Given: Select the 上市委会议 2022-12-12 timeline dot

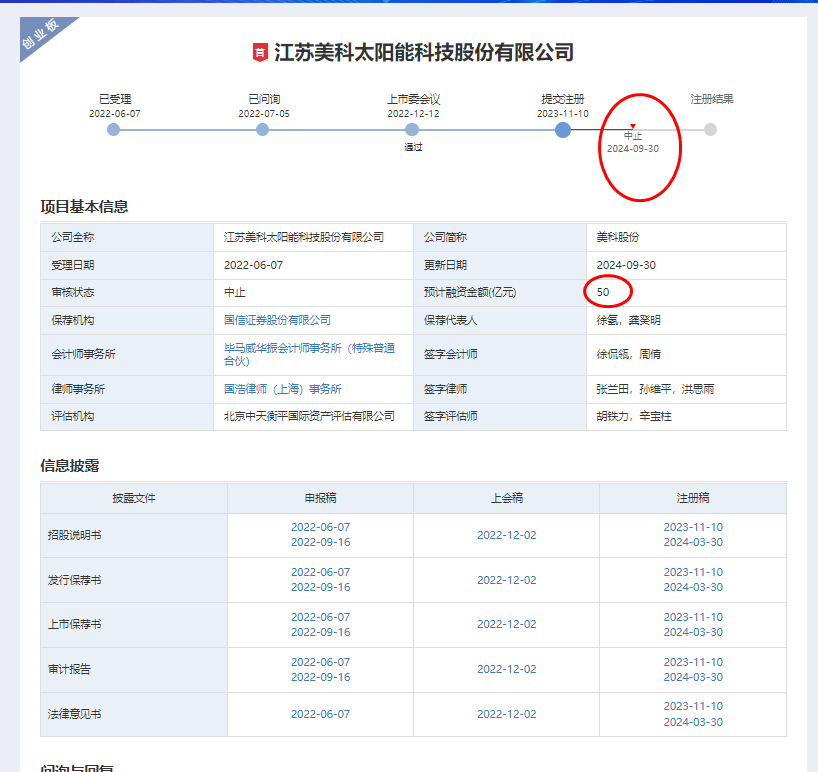Looking at the screenshot, I should 412,129.
